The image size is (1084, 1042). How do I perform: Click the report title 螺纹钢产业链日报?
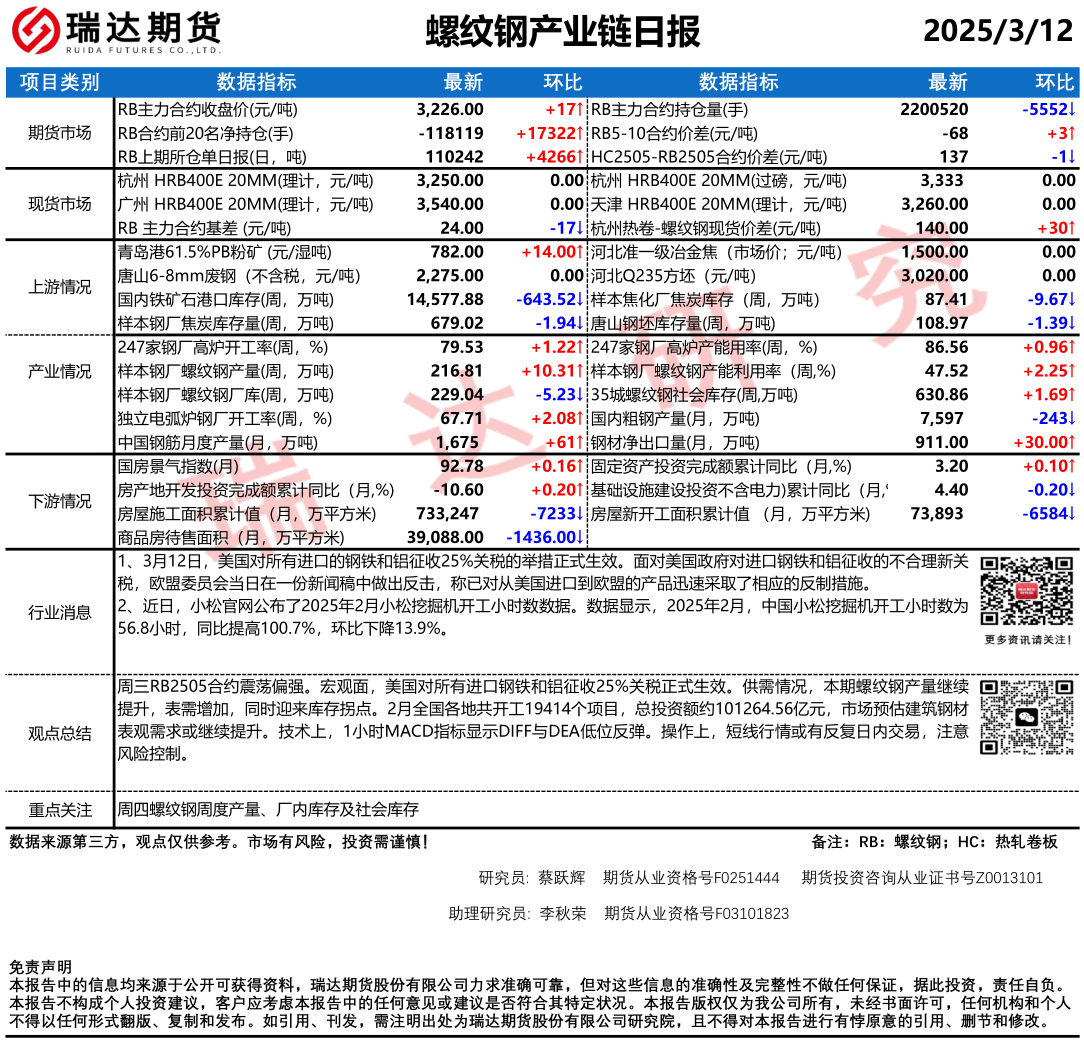tap(563, 32)
